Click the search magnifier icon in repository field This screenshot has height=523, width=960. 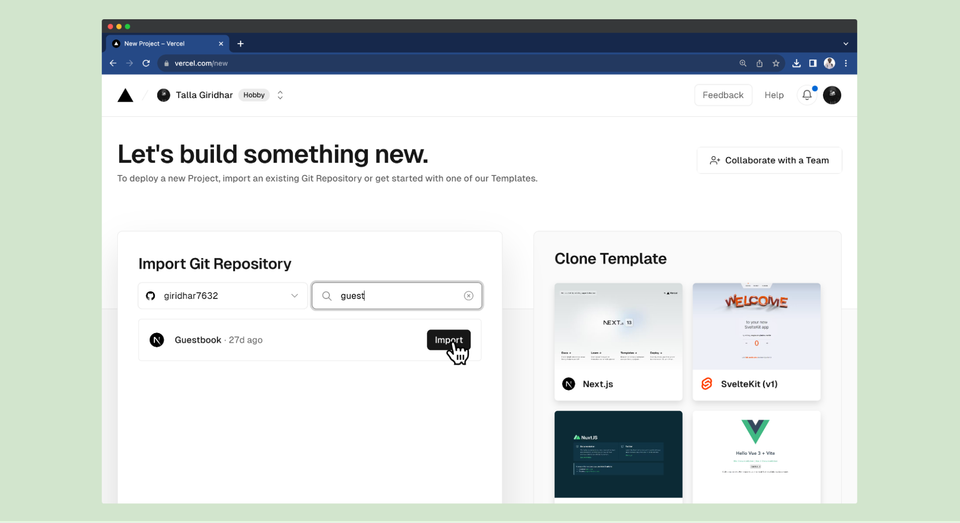point(327,296)
